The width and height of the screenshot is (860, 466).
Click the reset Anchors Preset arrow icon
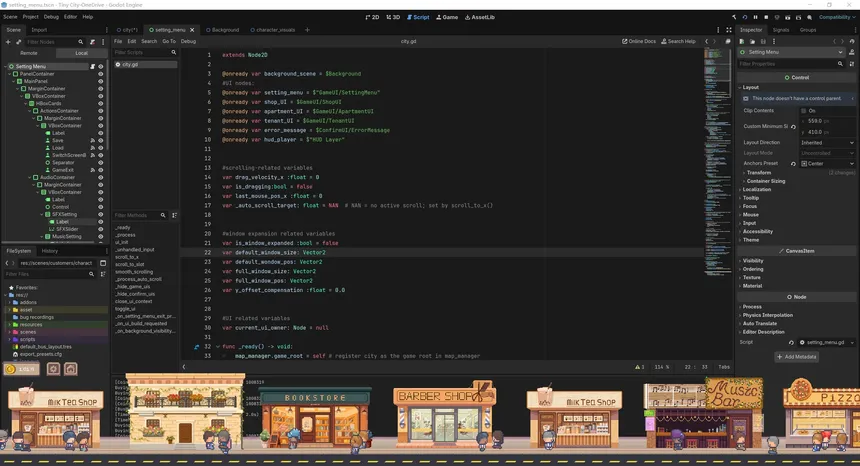click(x=793, y=163)
